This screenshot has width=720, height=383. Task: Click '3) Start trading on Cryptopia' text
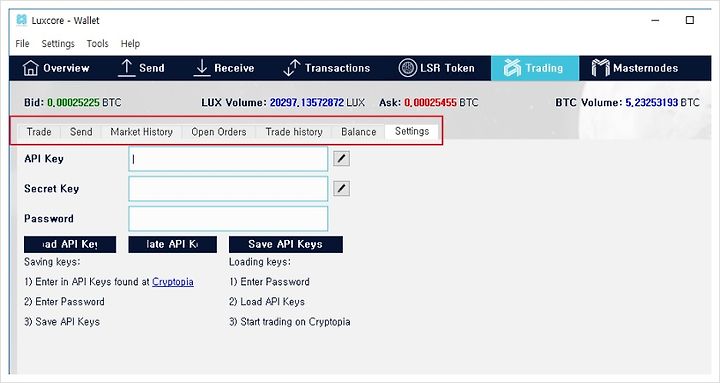pyautogui.click(x=290, y=321)
